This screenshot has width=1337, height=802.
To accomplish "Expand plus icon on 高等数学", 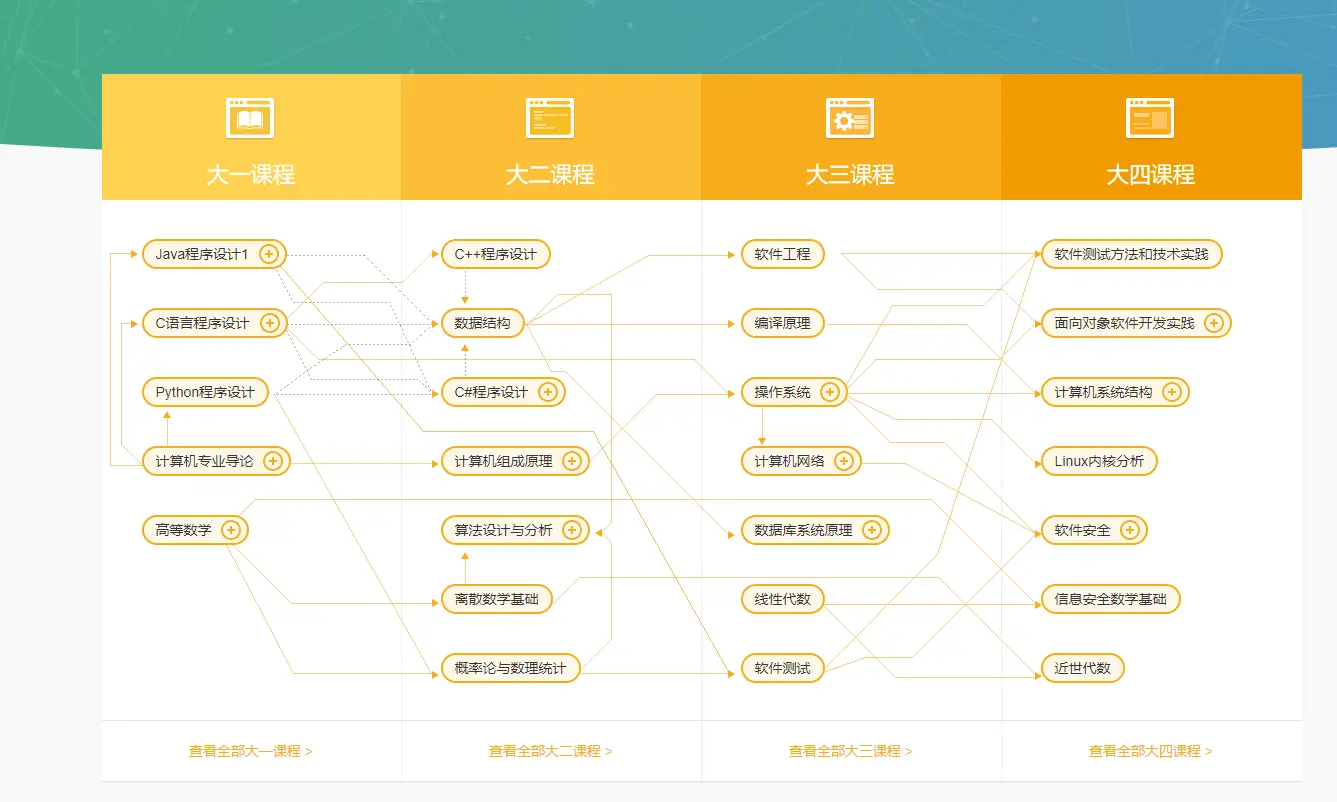I will (231, 530).
